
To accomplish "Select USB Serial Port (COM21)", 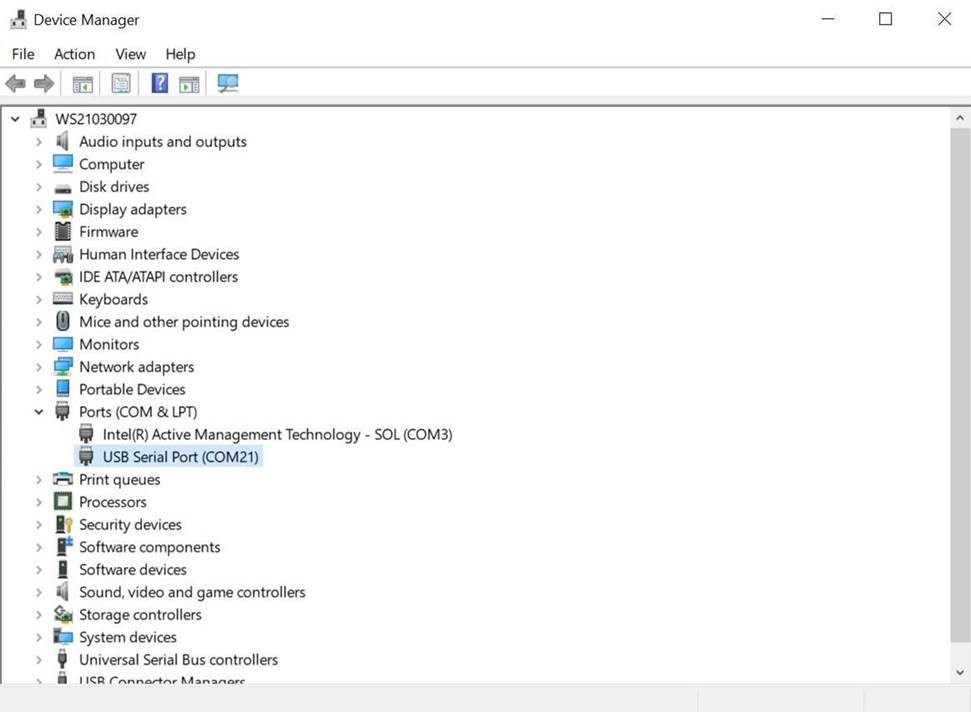I will [180, 457].
